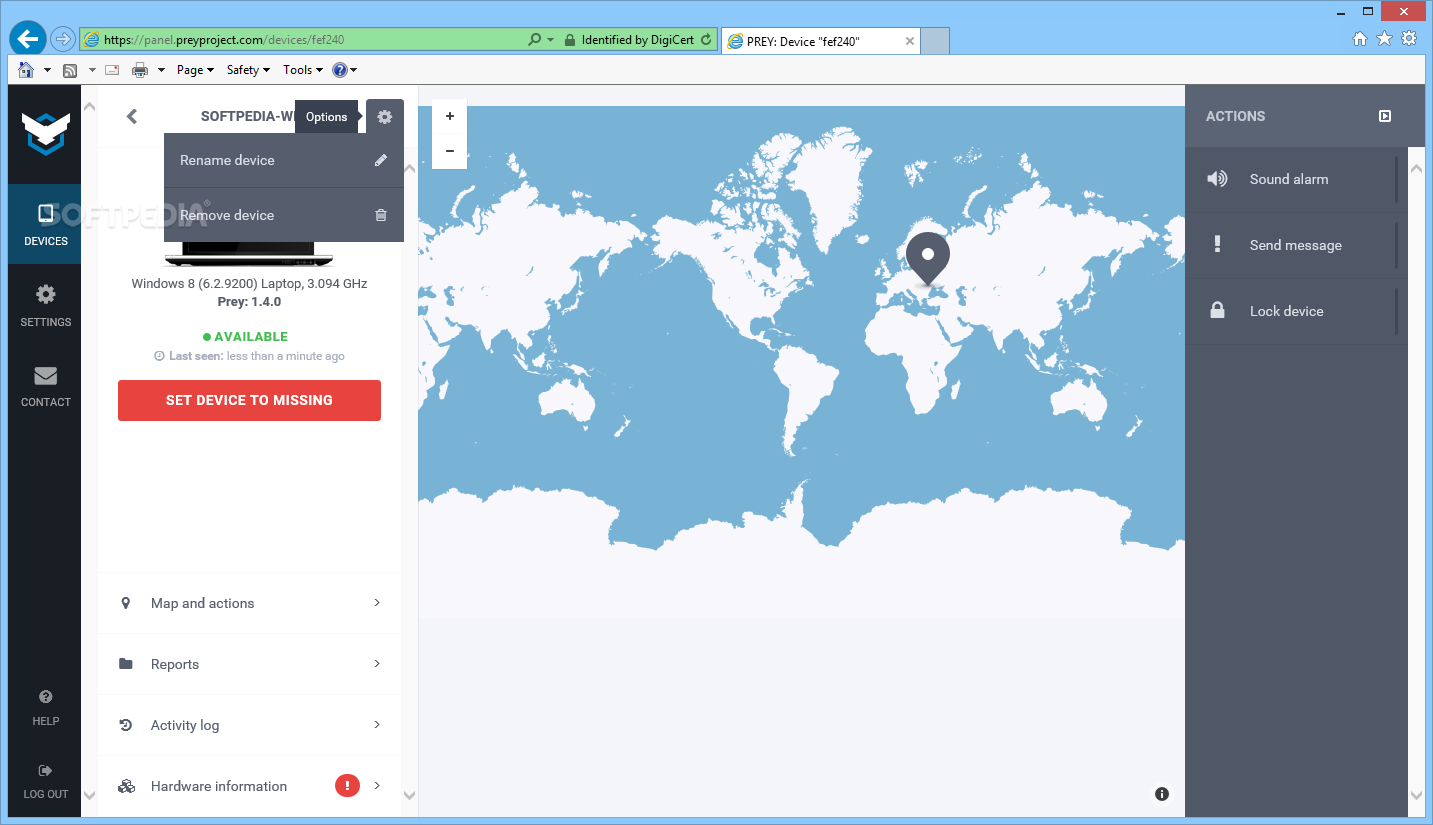Click the device location pin on map
This screenshot has height=825, width=1433.
928,259
